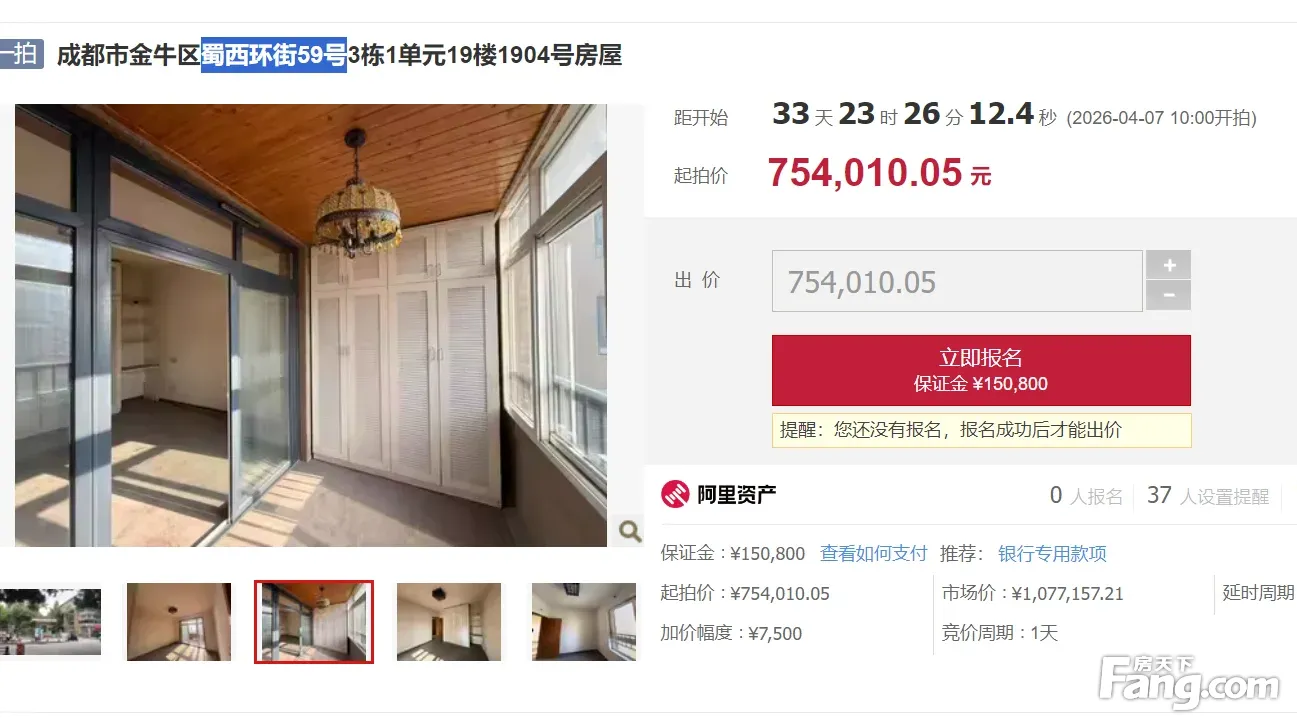Decrease bid with the minus button
1297x724 pixels.
pyautogui.click(x=1168, y=296)
